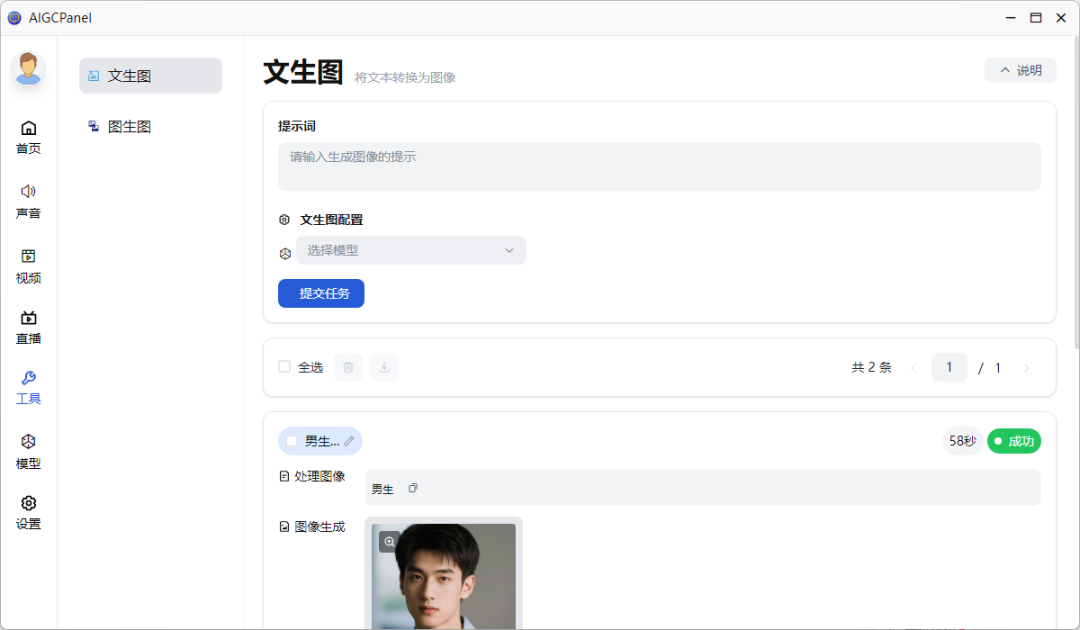1080x630 pixels.
Task: Tick the 全选 select-all checkbox
Action: (284, 367)
